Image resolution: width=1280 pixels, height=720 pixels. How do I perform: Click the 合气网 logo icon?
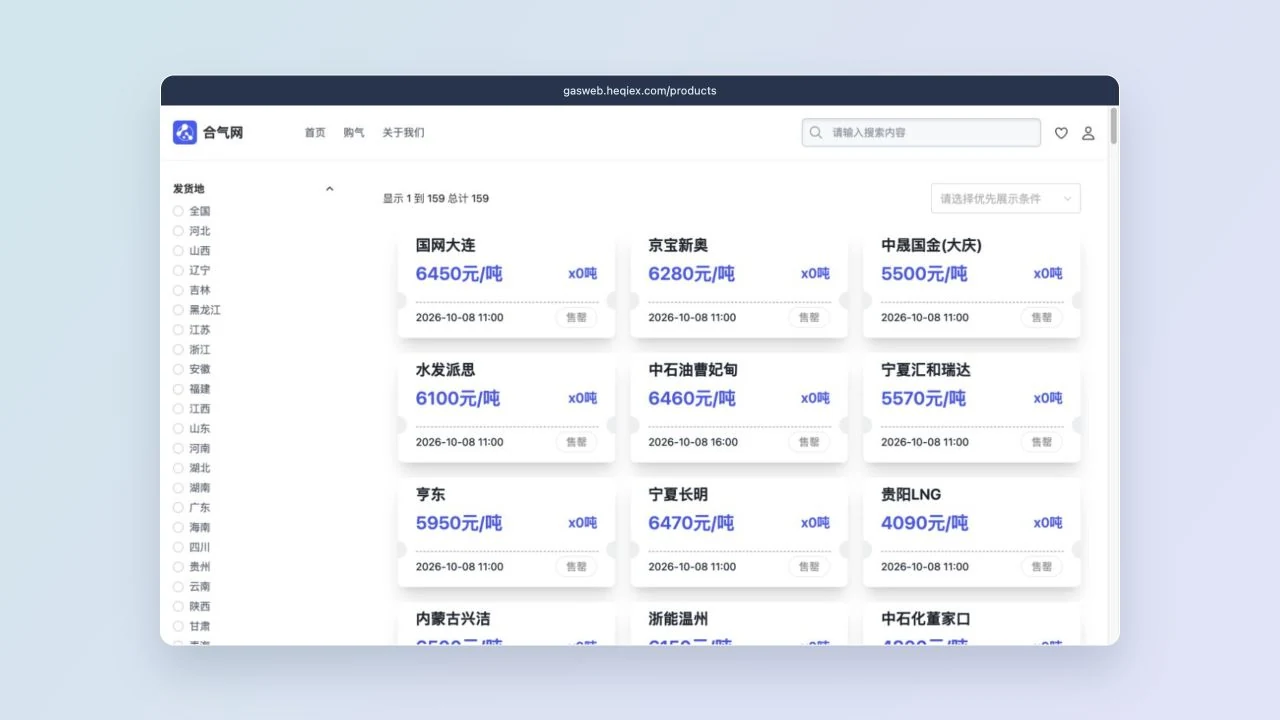[185, 132]
